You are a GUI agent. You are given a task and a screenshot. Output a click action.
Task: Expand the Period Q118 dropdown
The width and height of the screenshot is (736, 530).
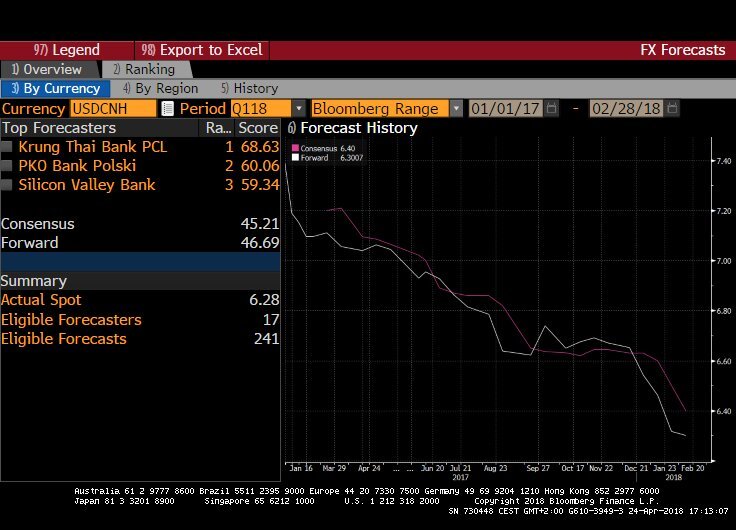click(298, 108)
